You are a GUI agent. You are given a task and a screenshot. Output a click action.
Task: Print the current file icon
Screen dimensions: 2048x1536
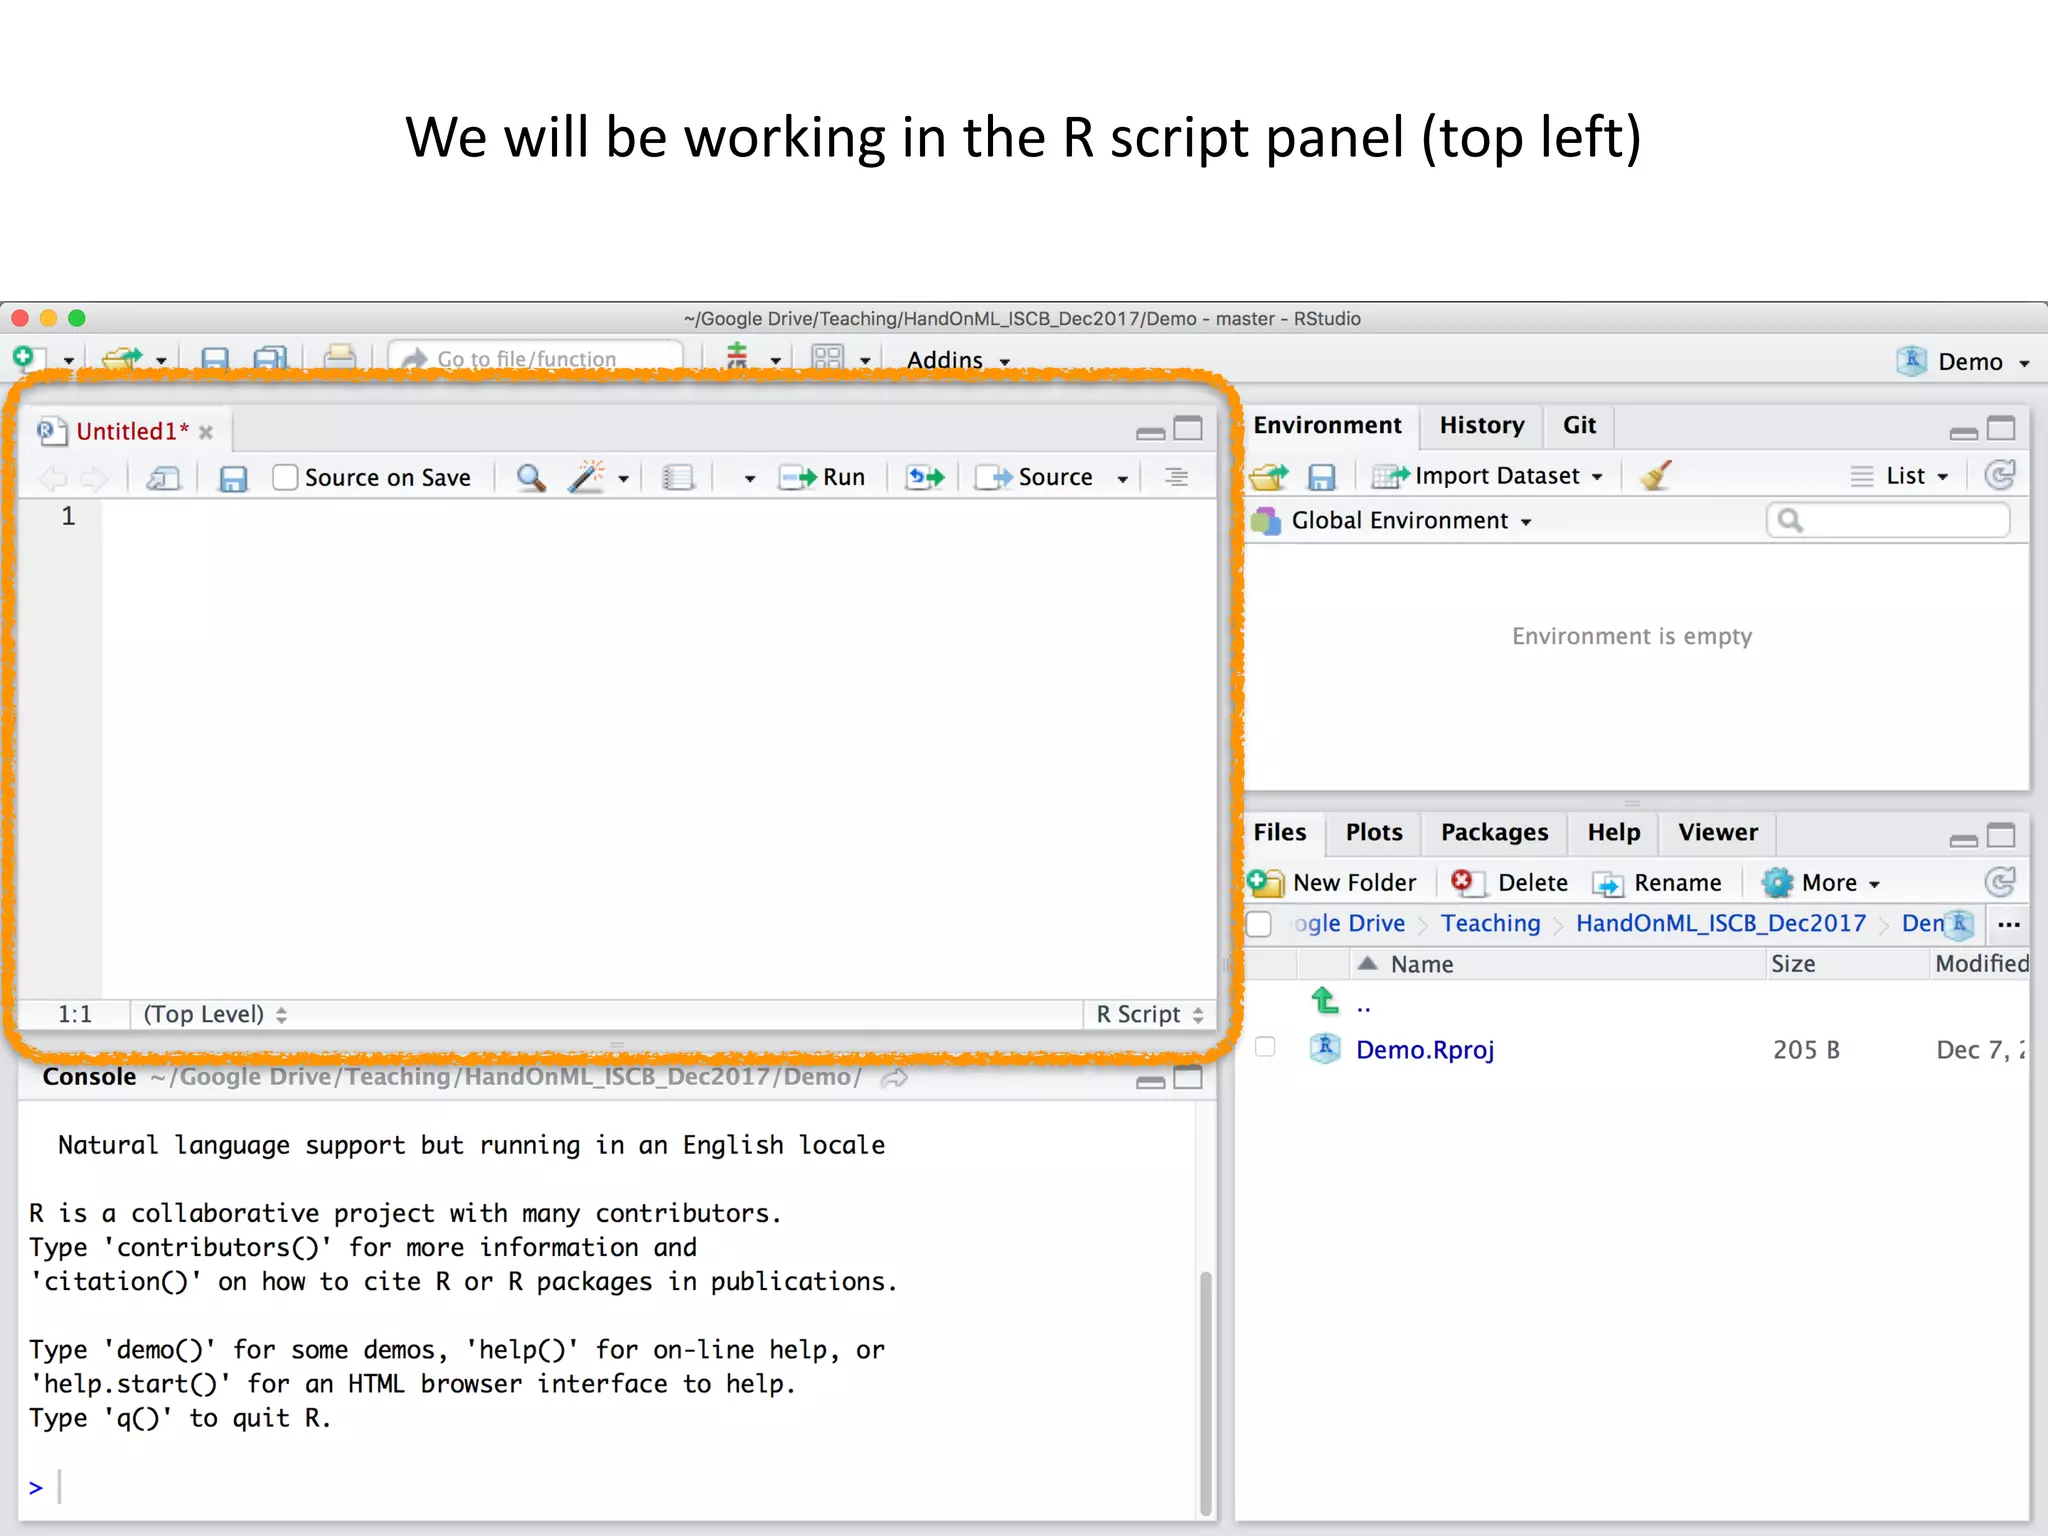pyautogui.click(x=340, y=358)
